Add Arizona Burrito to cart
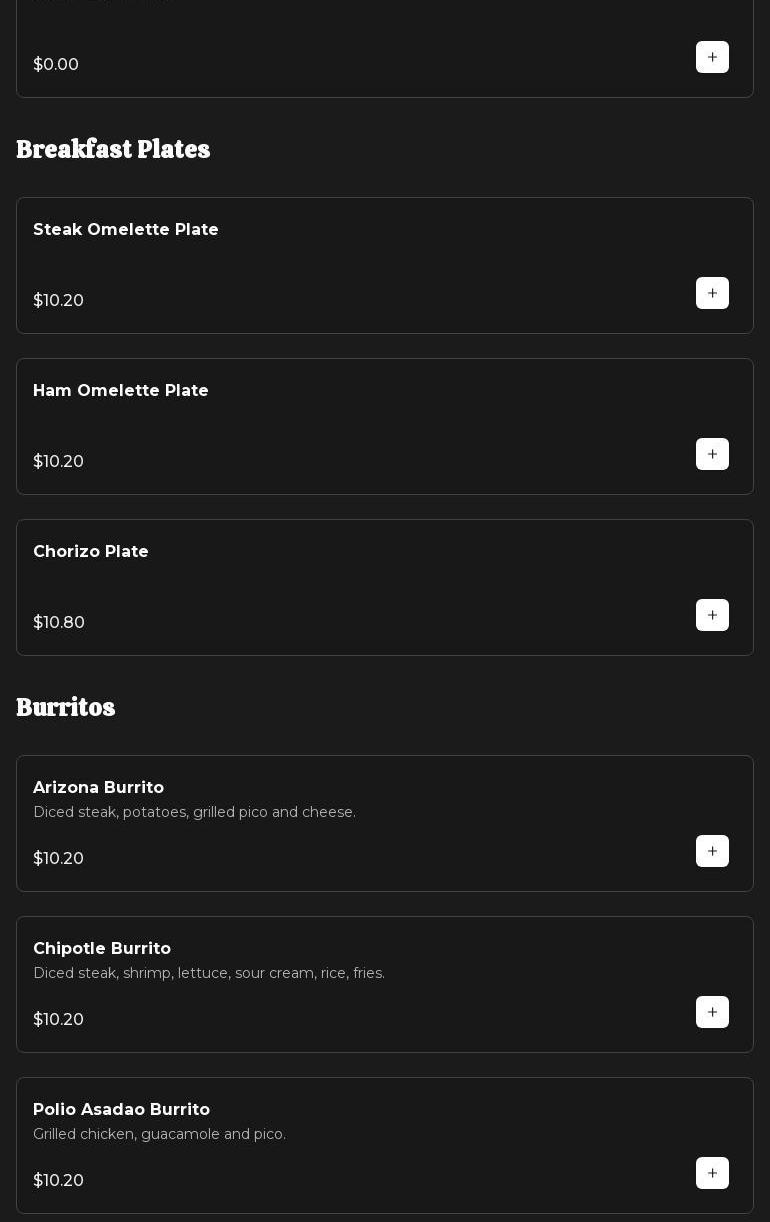This screenshot has height=1222, width=770. (x=712, y=851)
